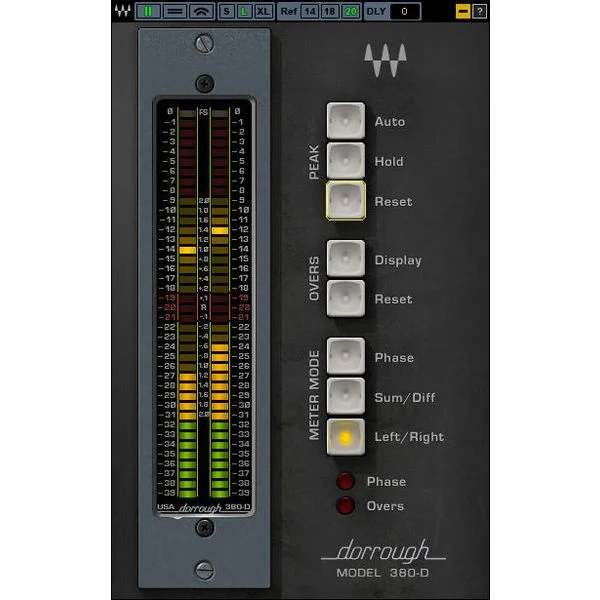Image resolution: width=600 pixels, height=600 pixels.
Task: Click the METER MODE vertical label
Action: click(x=314, y=395)
